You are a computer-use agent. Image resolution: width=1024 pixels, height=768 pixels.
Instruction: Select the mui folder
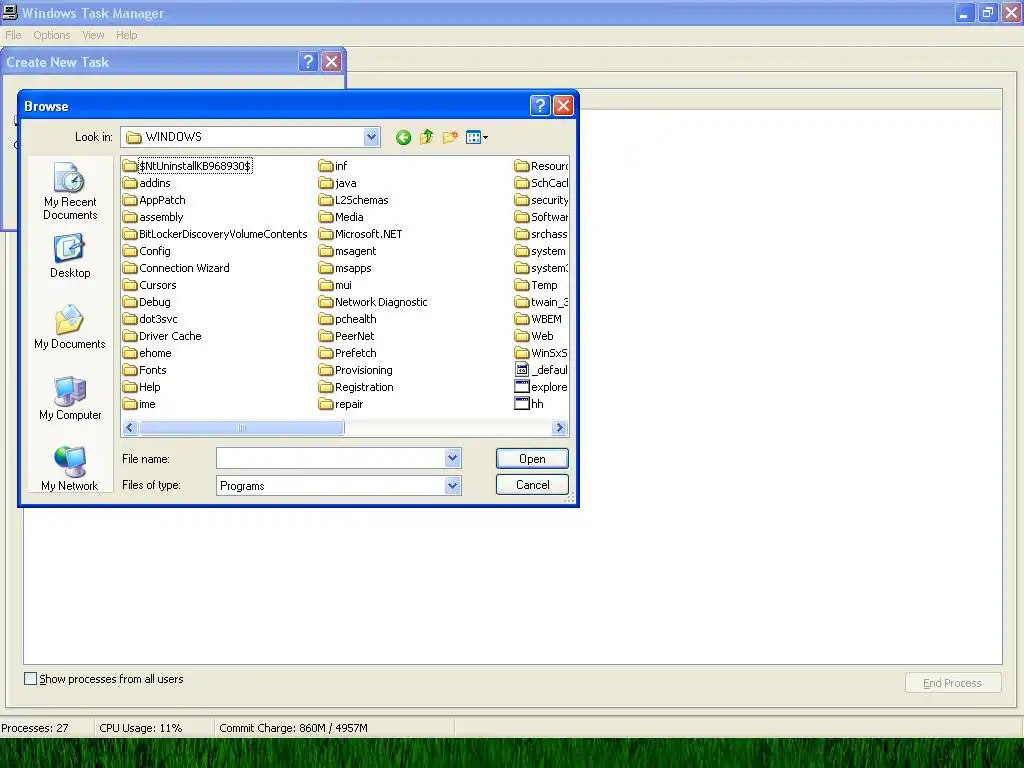[x=335, y=285]
